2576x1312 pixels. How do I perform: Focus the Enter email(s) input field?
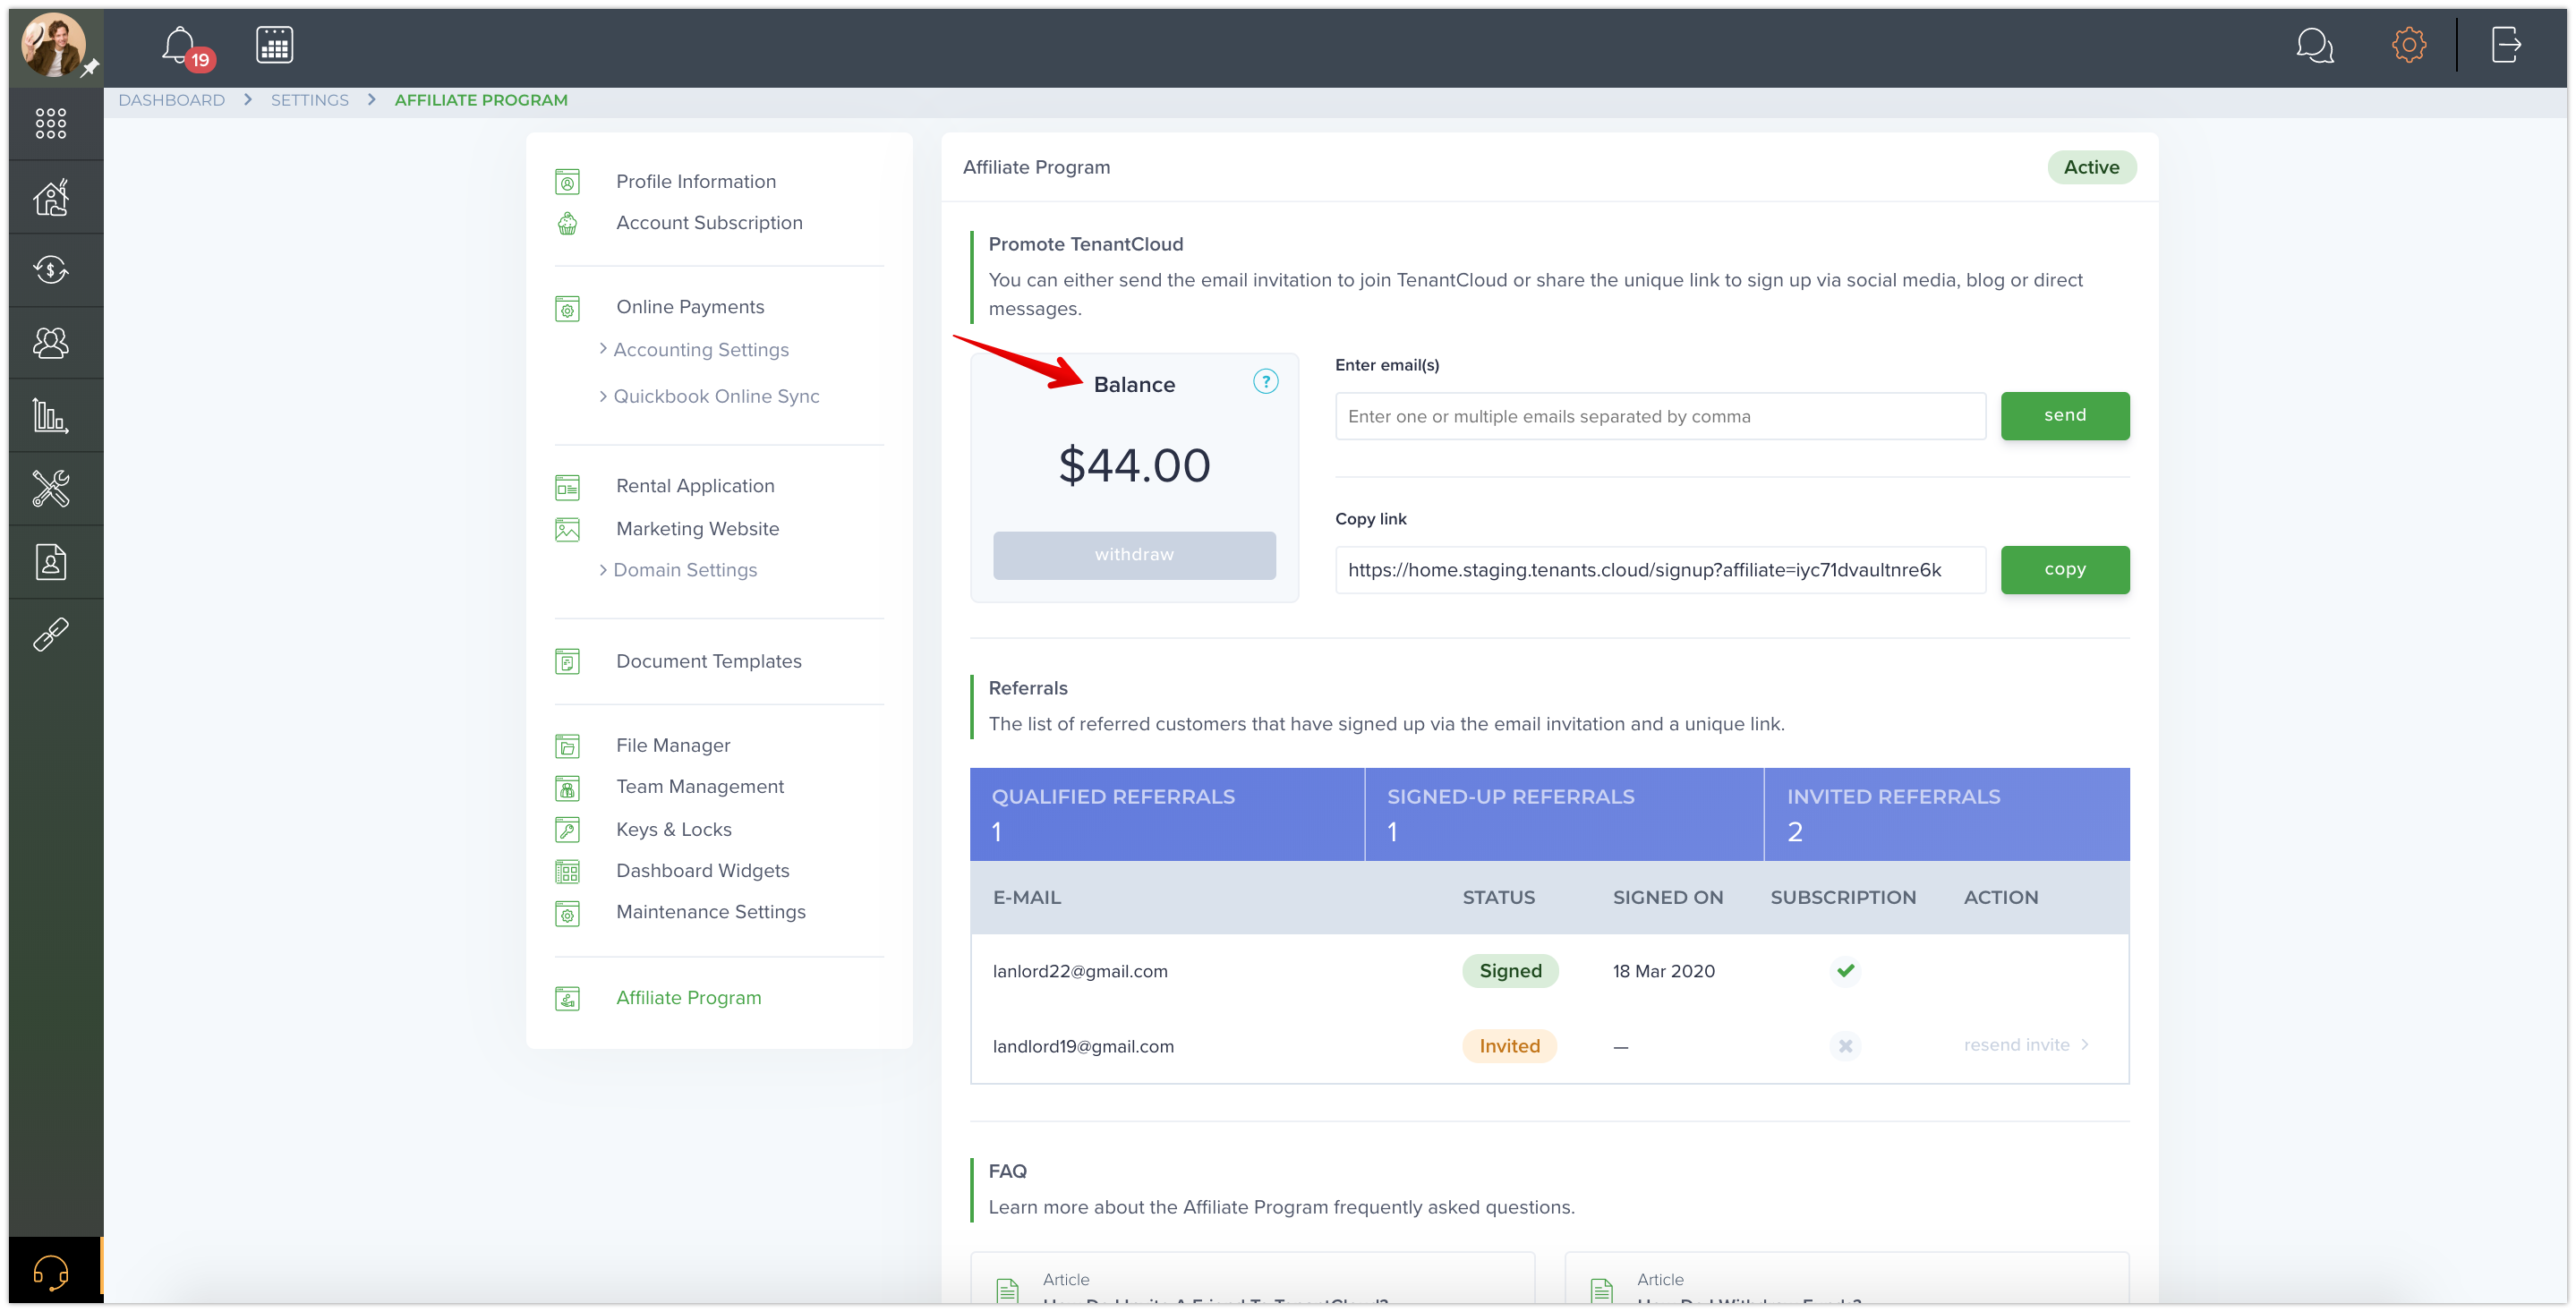(x=1659, y=415)
